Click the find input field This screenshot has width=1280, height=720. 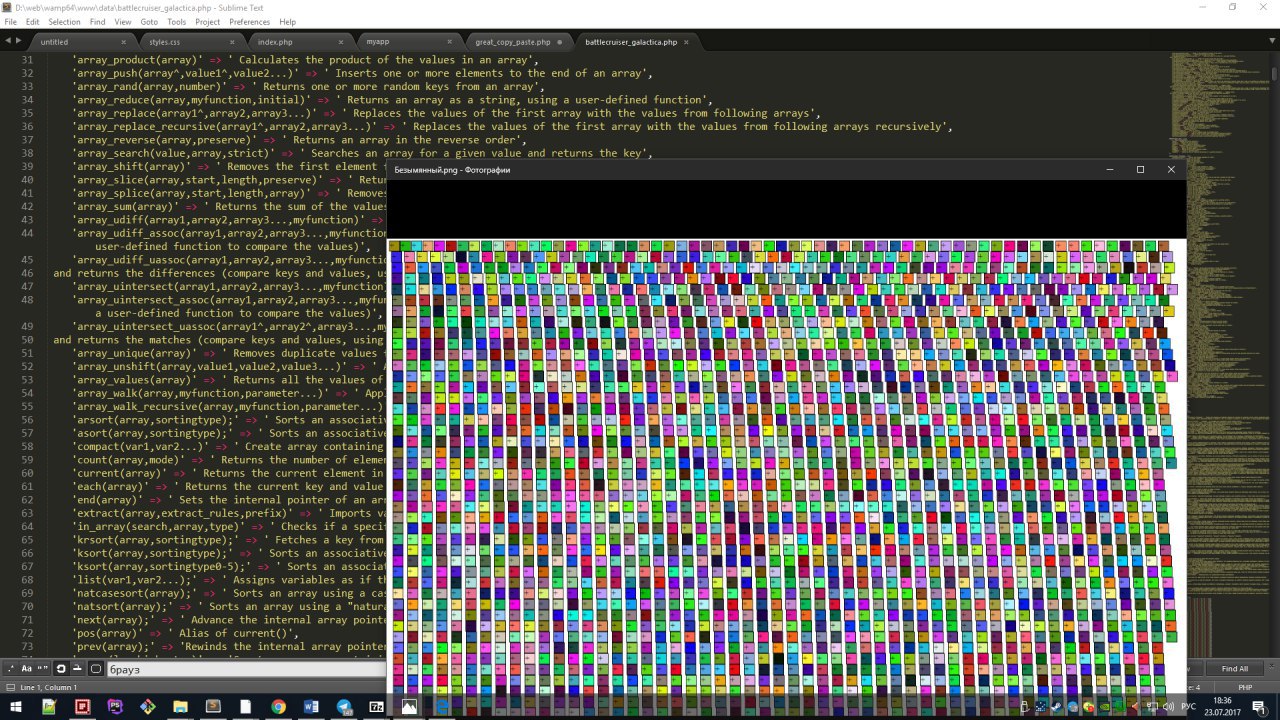pos(247,669)
